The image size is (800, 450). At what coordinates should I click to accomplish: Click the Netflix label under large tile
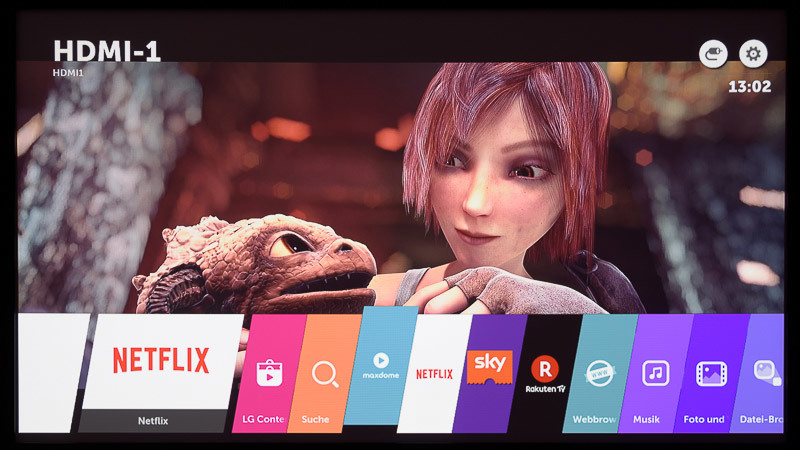[x=153, y=421]
